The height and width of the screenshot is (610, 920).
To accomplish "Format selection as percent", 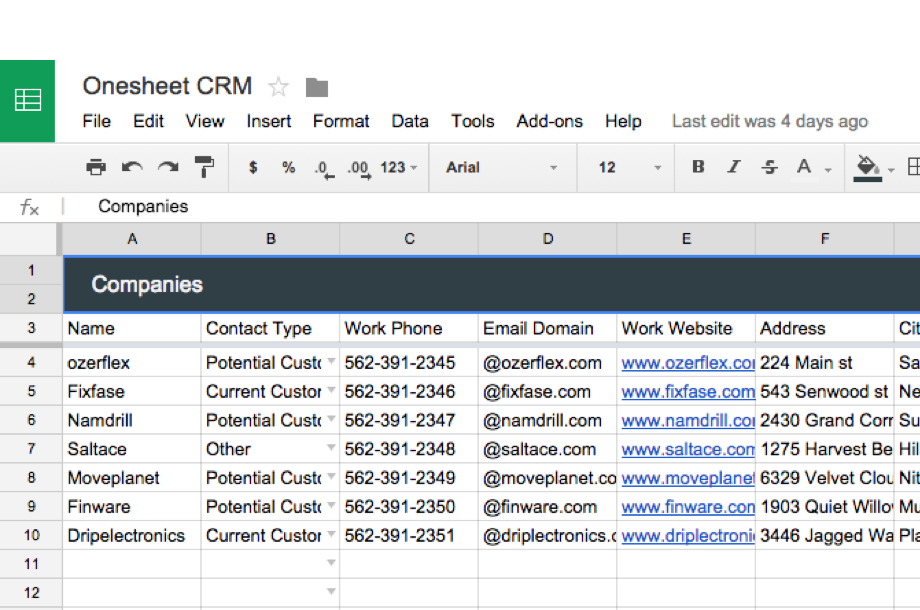I will coord(287,167).
